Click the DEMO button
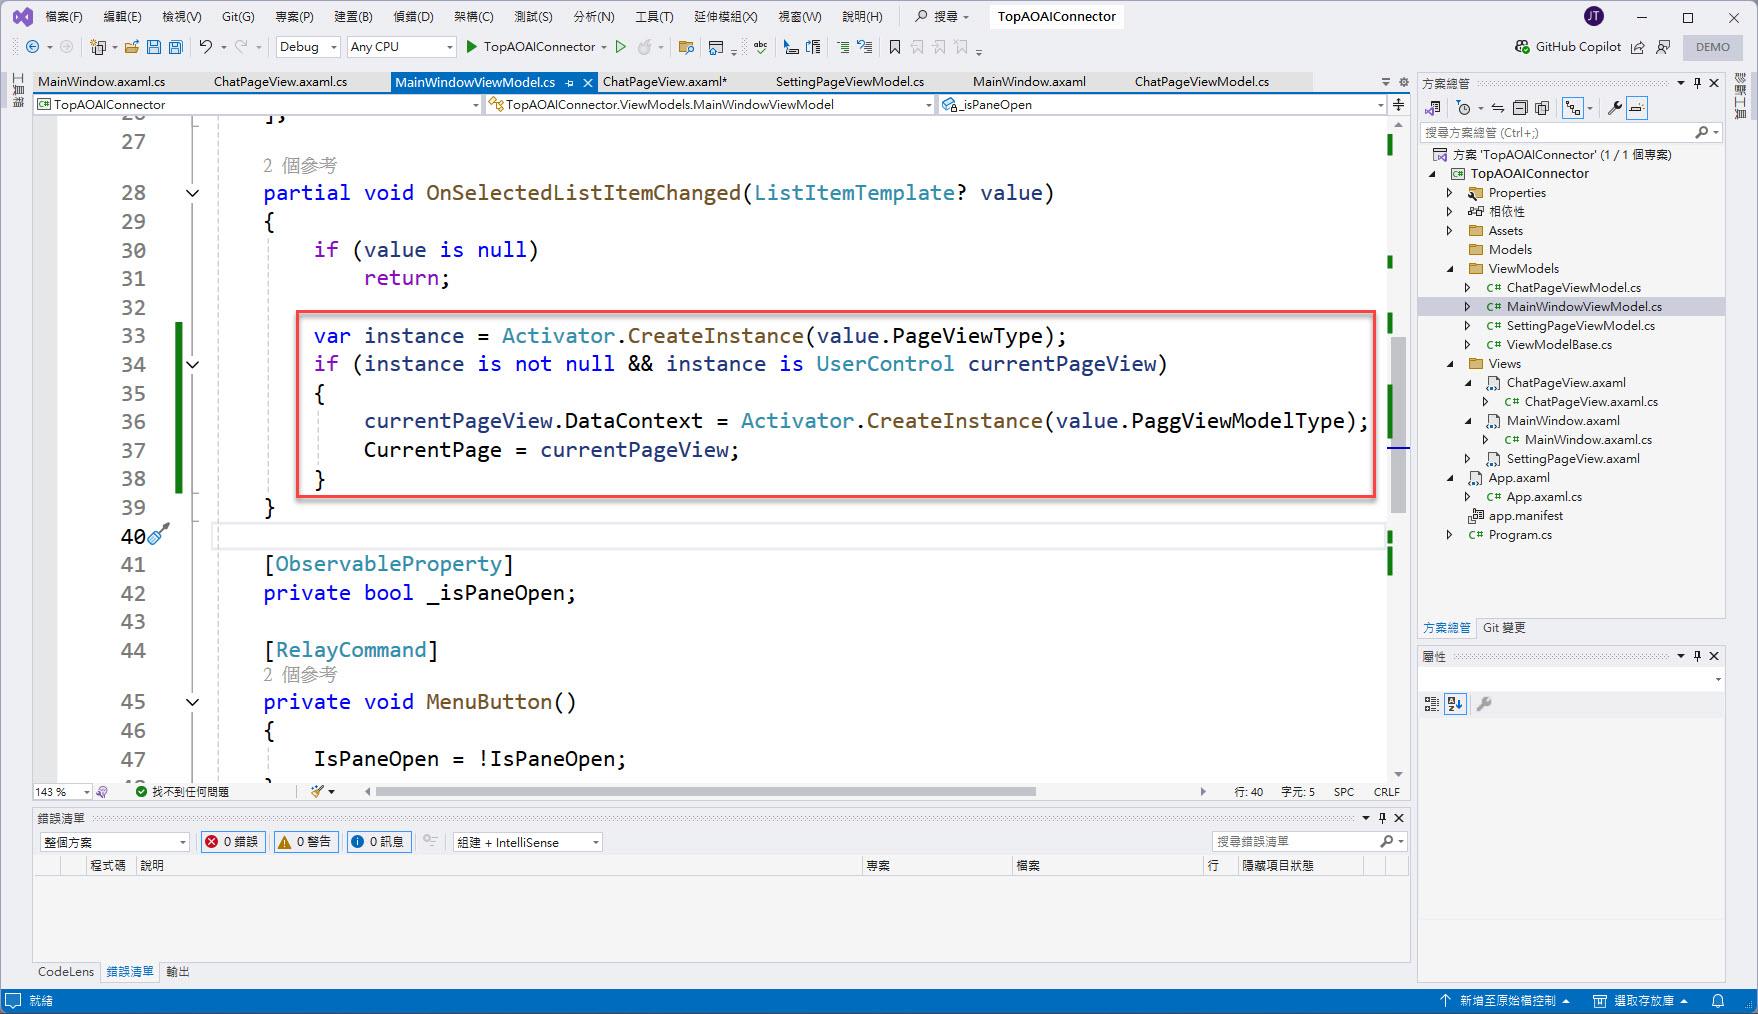Image resolution: width=1758 pixels, height=1014 pixels. (1712, 47)
